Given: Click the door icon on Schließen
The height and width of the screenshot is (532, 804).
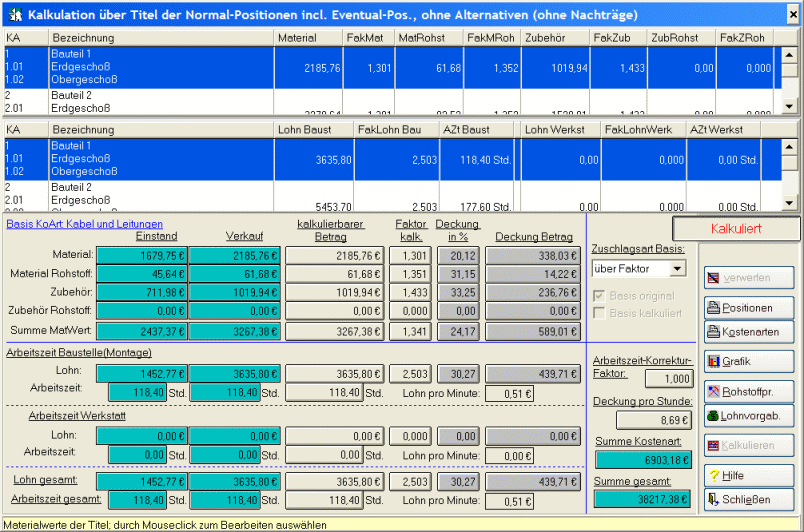Looking at the screenshot, I should 713,499.
